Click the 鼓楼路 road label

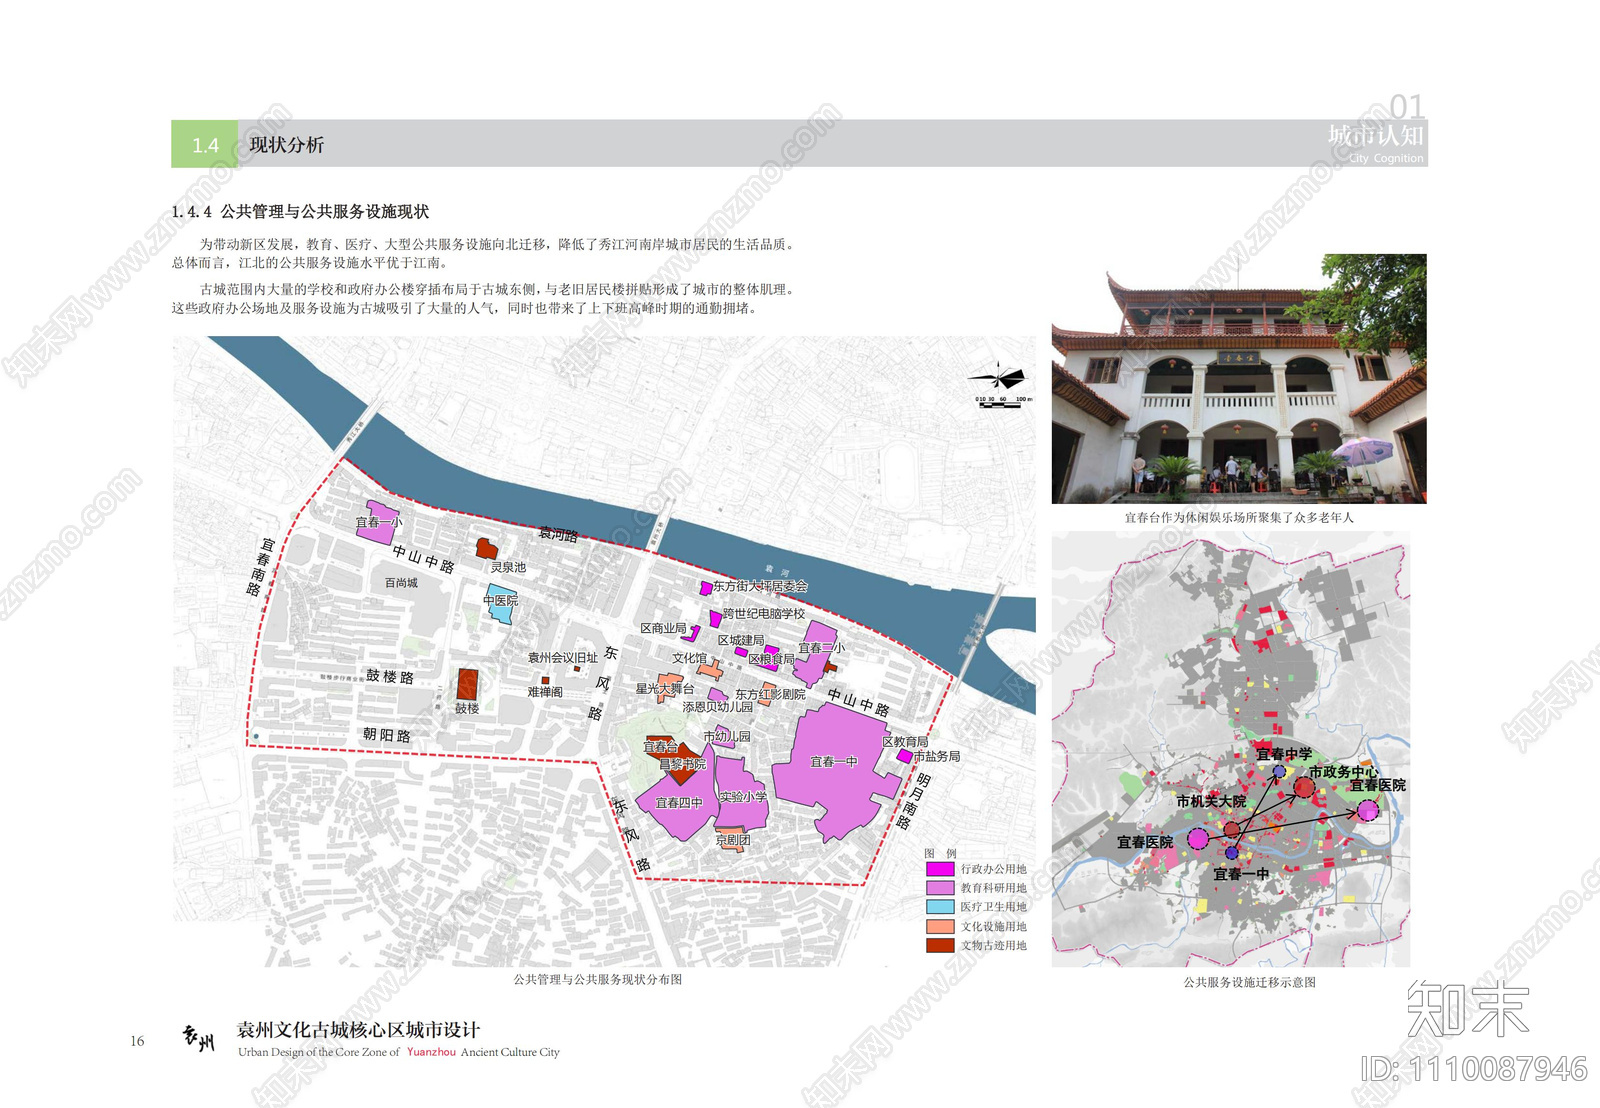click(390, 676)
